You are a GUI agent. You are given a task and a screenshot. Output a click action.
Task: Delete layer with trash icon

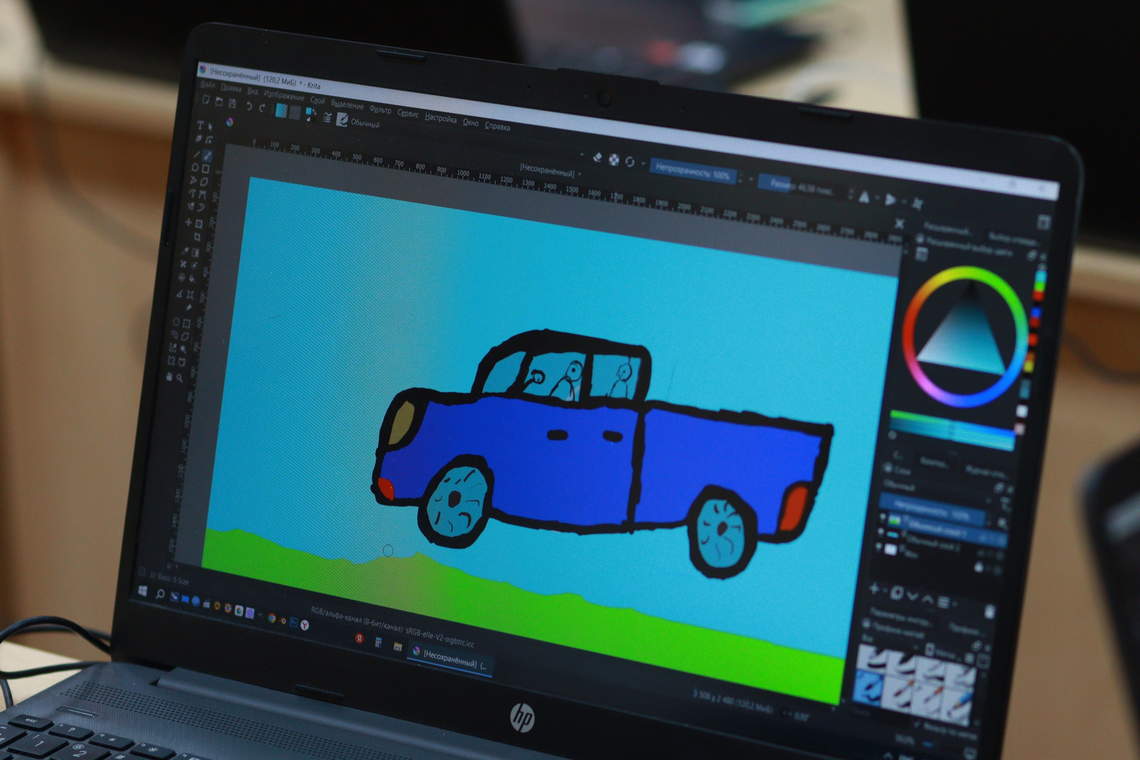[x=989, y=612]
